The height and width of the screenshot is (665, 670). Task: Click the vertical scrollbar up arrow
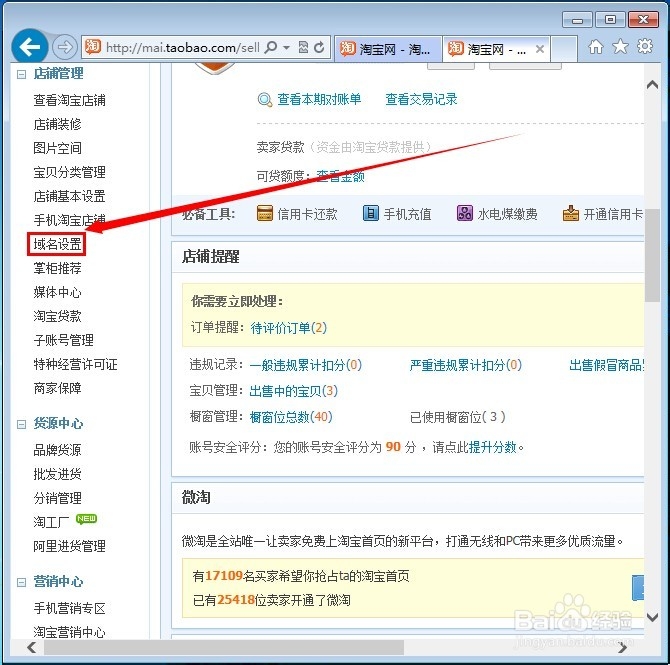(652, 85)
